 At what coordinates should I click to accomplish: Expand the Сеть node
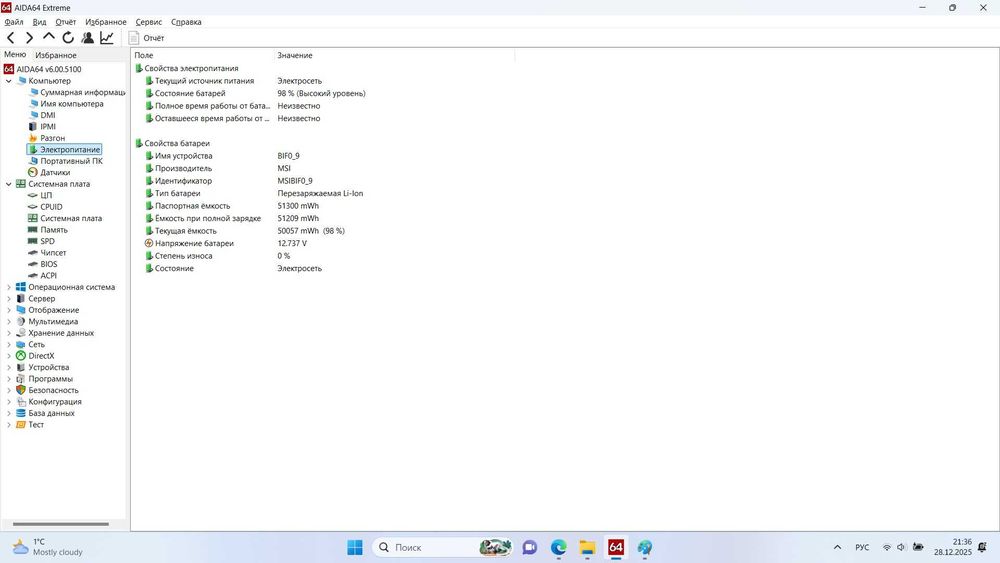pos(8,345)
